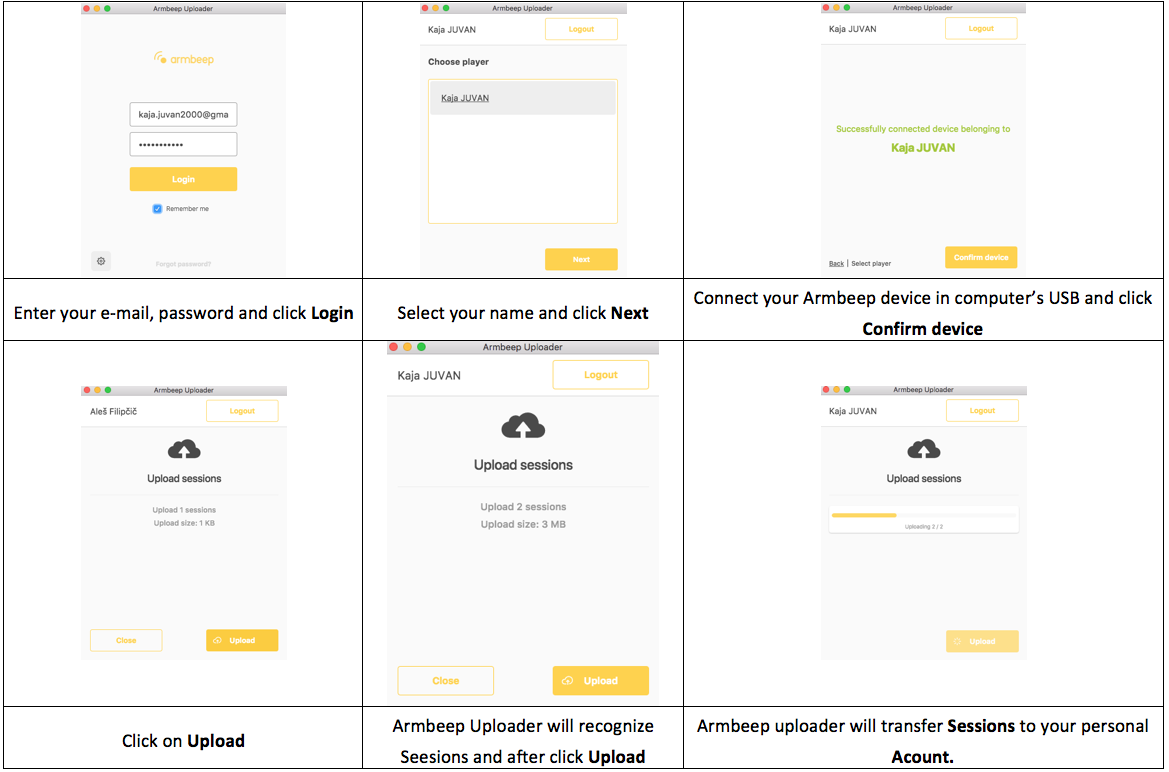Focus the email field with kaja.juvan2000
The height and width of the screenshot is (772, 1169).
183,114
